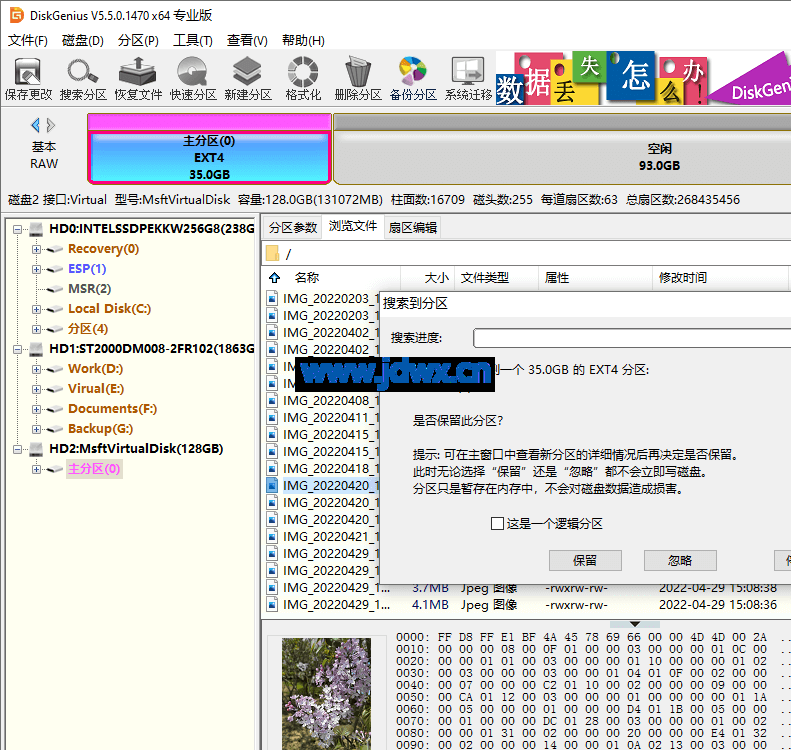Open the 工具(T) menu

pyautogui.click(x=193, y=40)
